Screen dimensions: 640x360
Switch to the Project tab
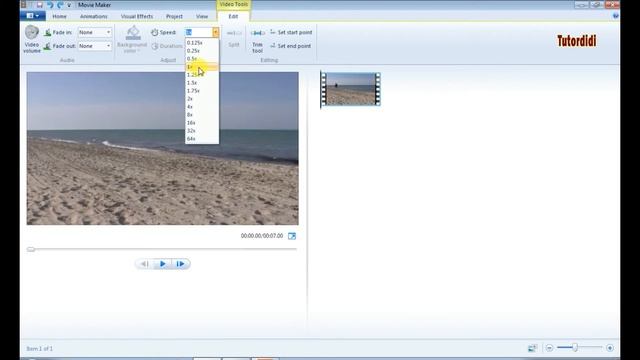174,16
